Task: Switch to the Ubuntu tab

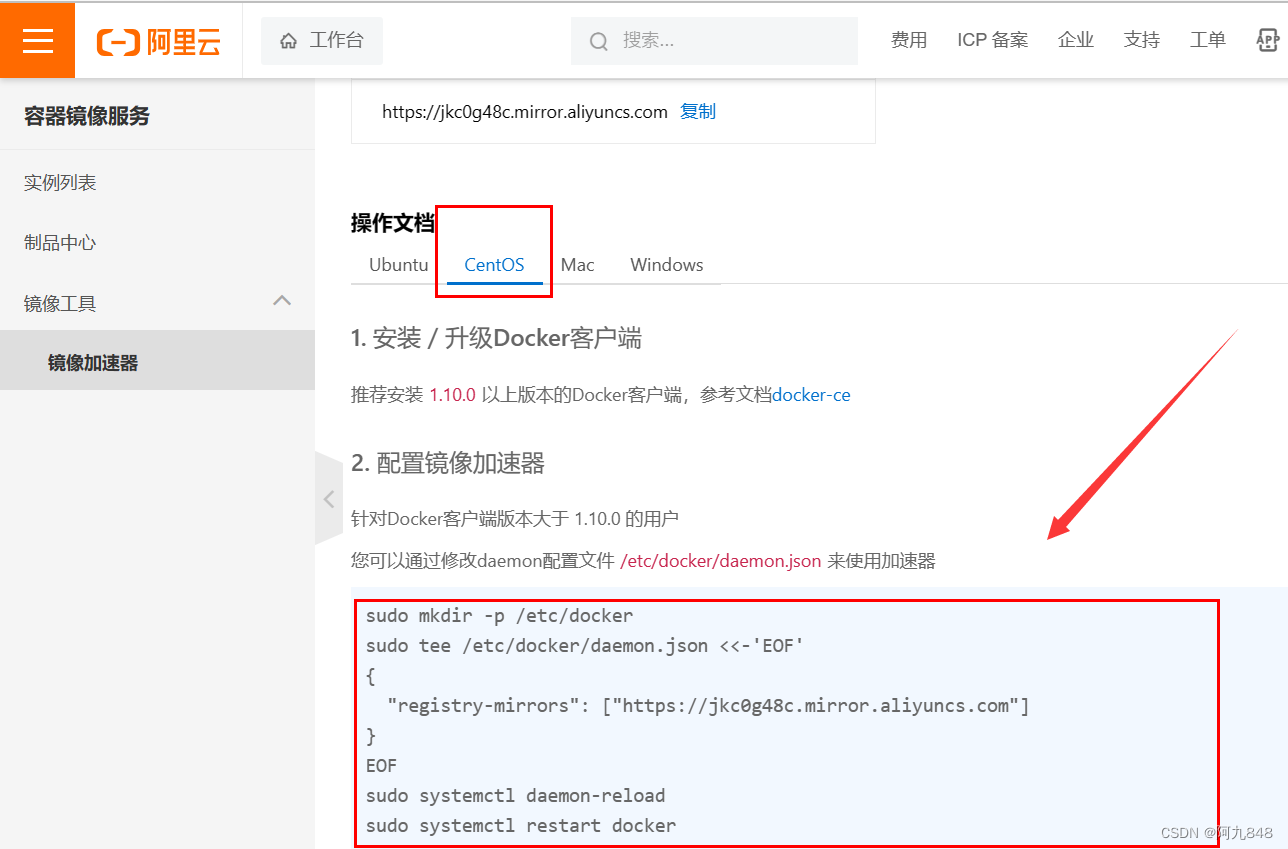Action: tap(398, 264)
